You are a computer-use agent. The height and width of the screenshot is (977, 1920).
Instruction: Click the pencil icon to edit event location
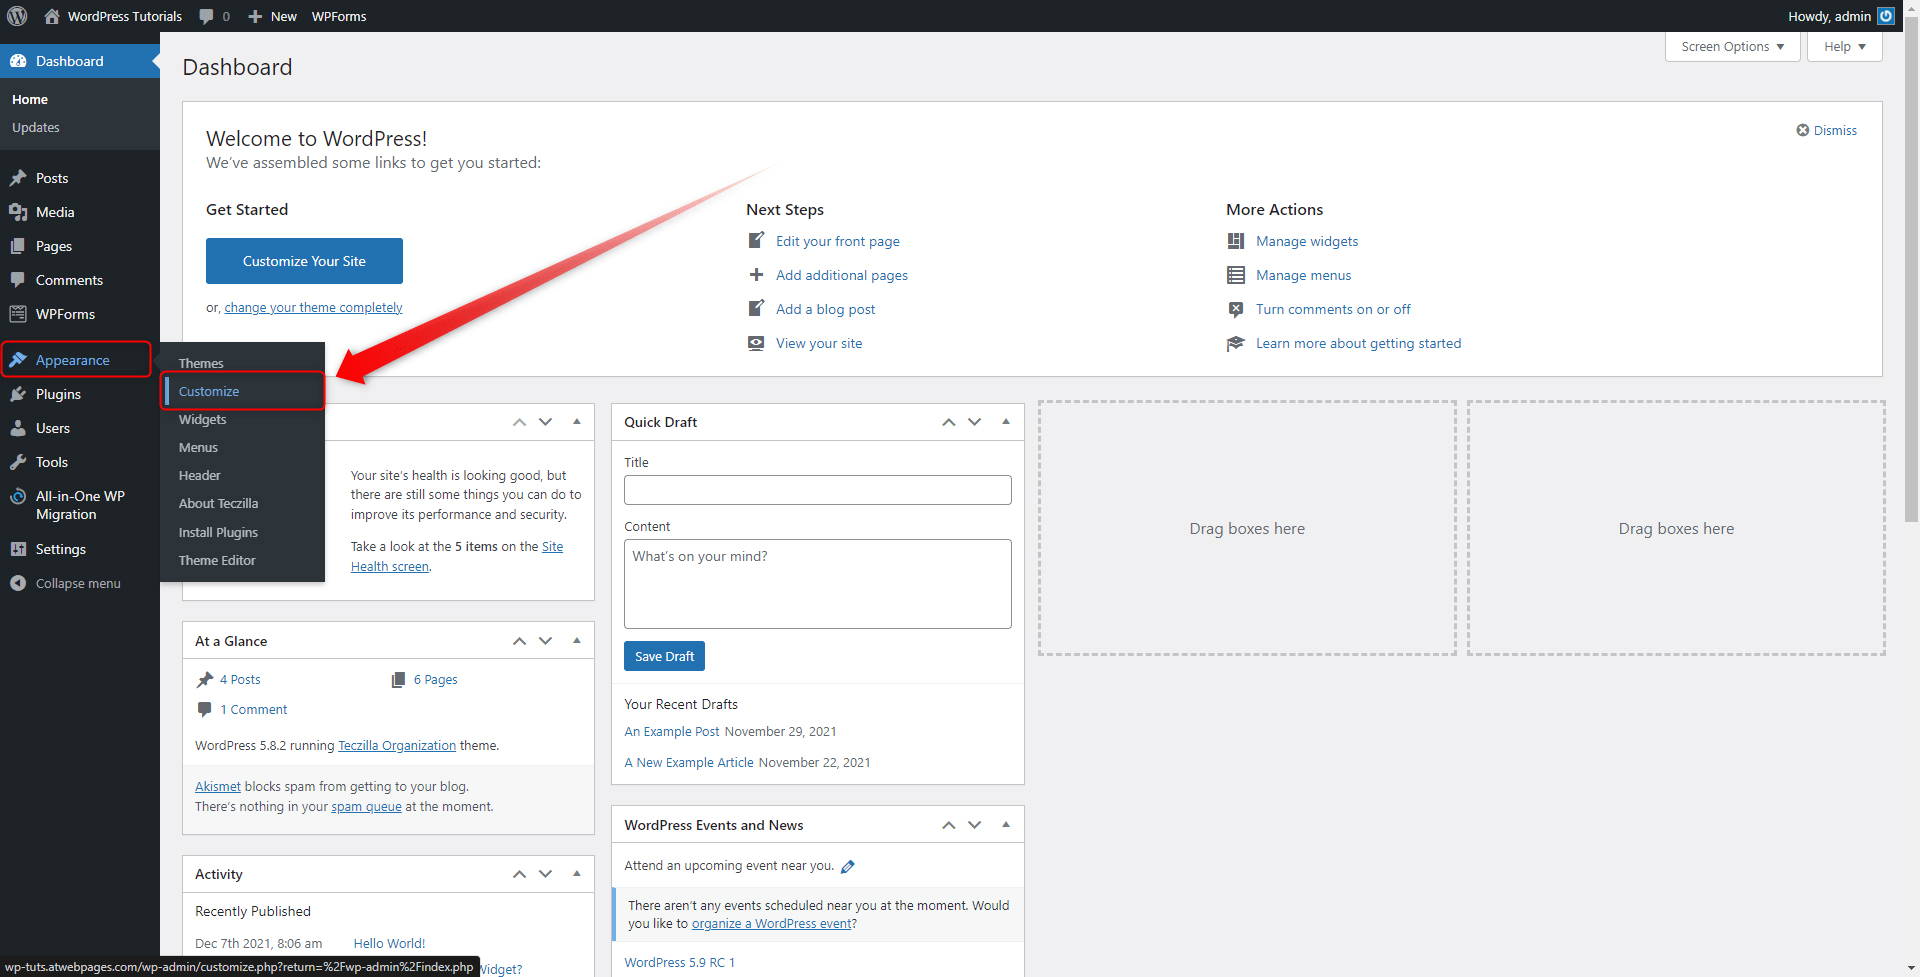click(x=848, y=867)
